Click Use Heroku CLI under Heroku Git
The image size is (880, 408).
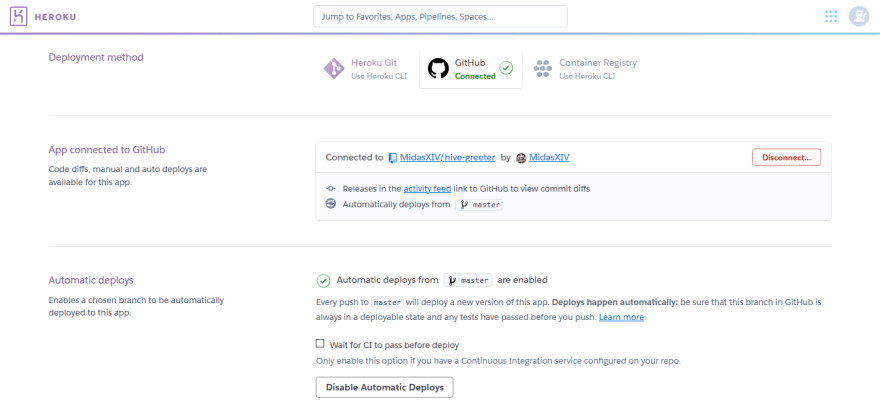pyautogui.click(x=379, y=76)
